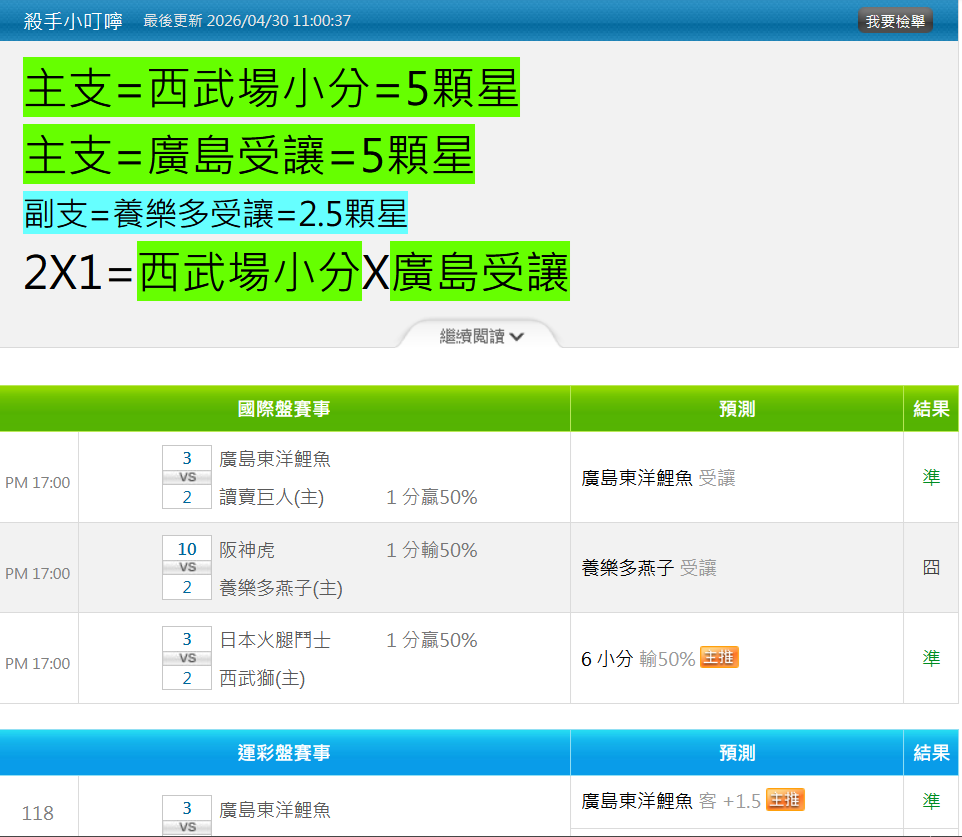Open the 西武獅(主) team name
The width and height of the screenshot is (962, 837).
click(262, 678)
